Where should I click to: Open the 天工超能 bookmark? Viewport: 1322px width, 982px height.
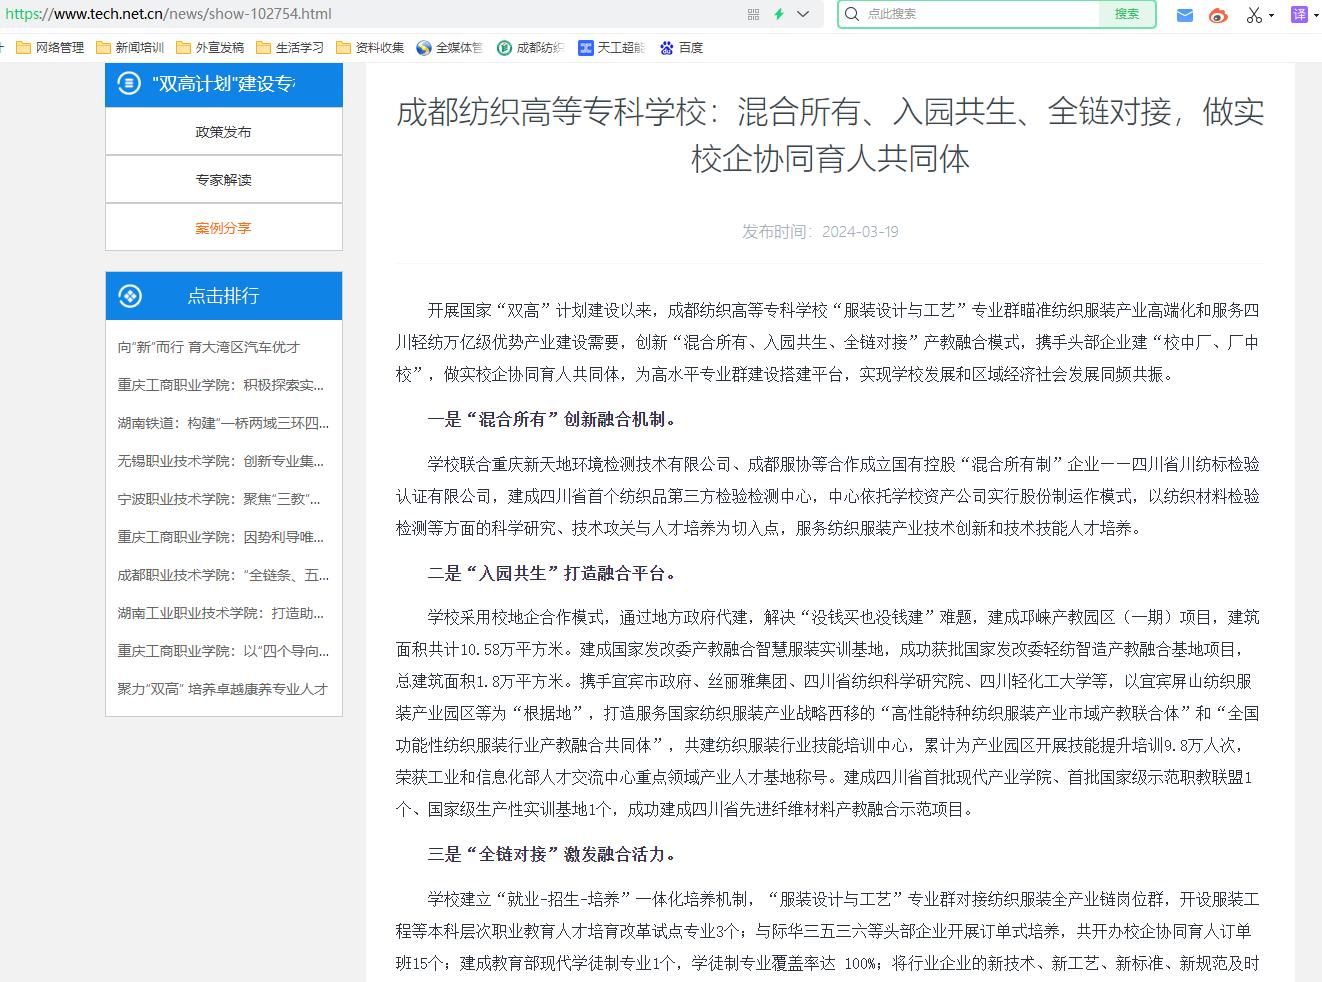611,47
